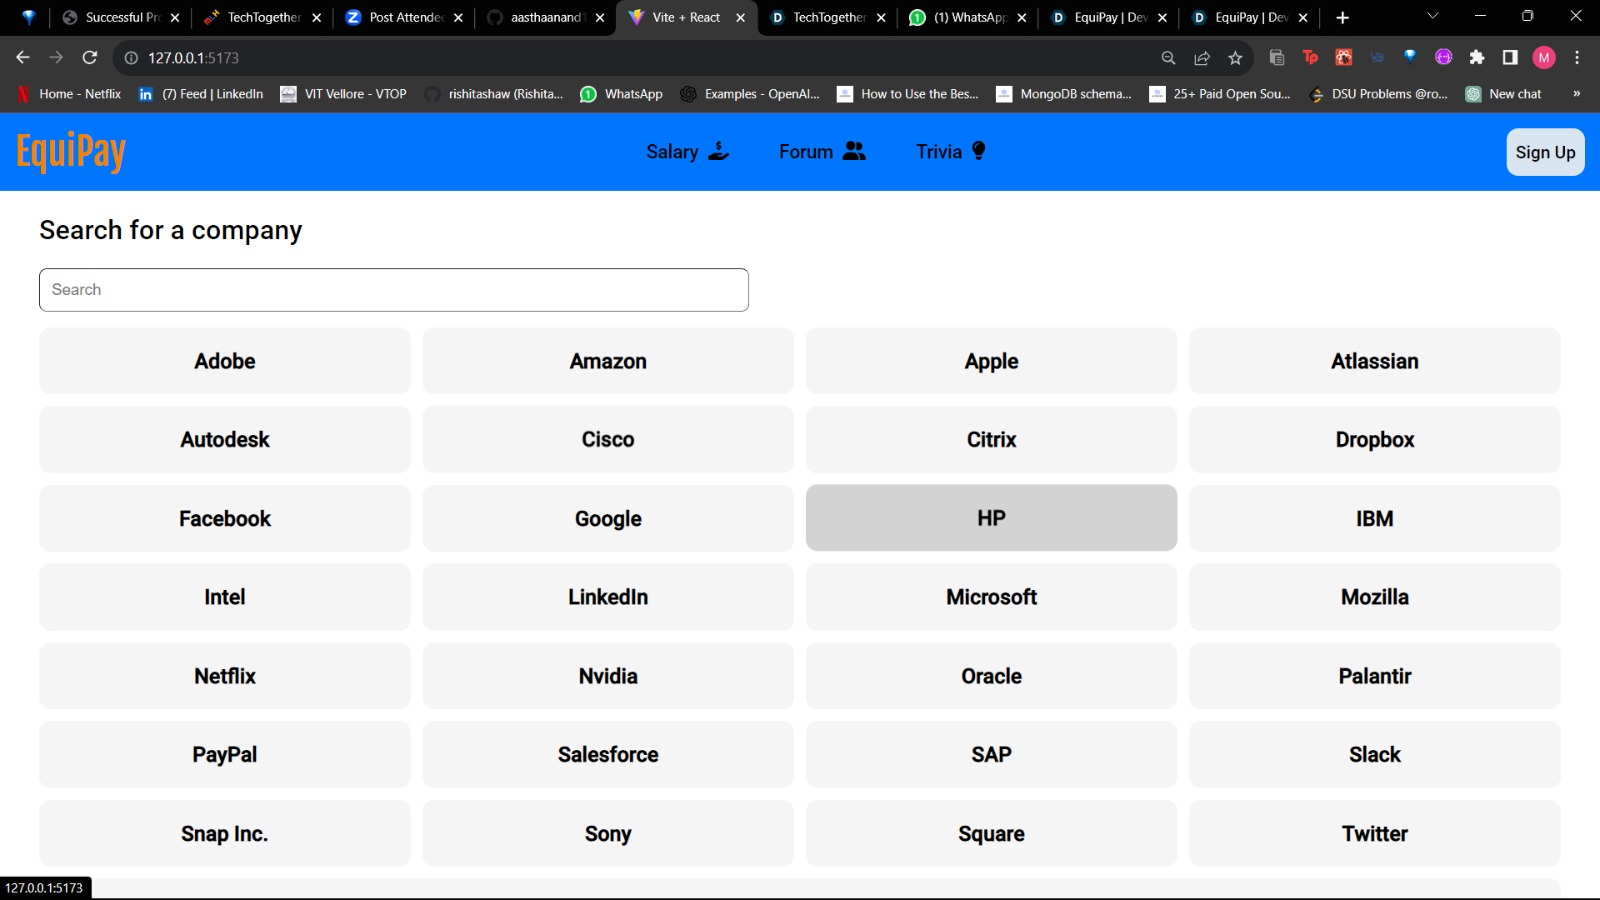
Task: Select the Netflix company card
Action: [225, 676]
